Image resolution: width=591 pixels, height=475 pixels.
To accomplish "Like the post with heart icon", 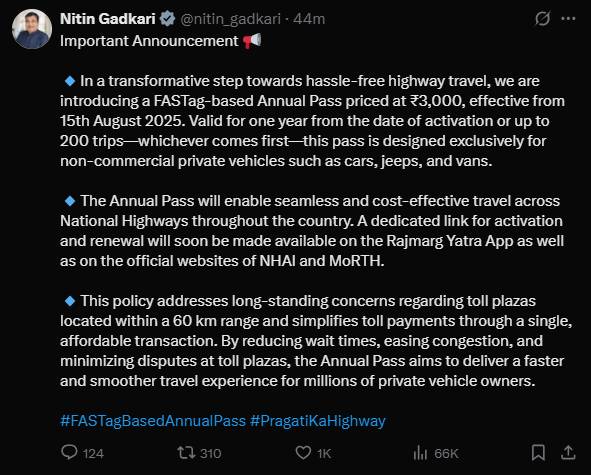I will (x=303, y=453).
